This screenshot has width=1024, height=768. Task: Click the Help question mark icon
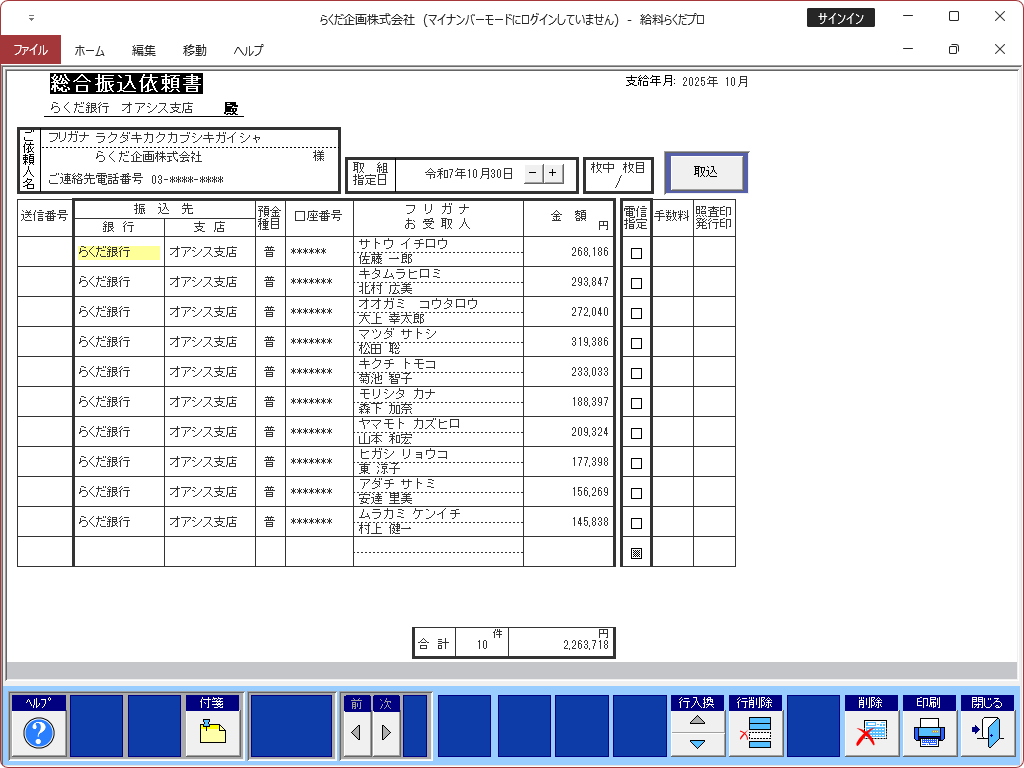pos(39,734)
